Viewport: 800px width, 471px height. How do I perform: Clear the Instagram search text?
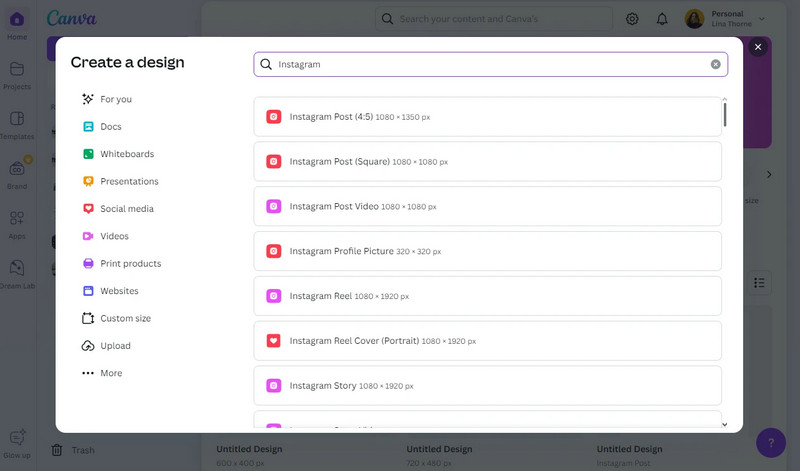click(x=715, y=64)
